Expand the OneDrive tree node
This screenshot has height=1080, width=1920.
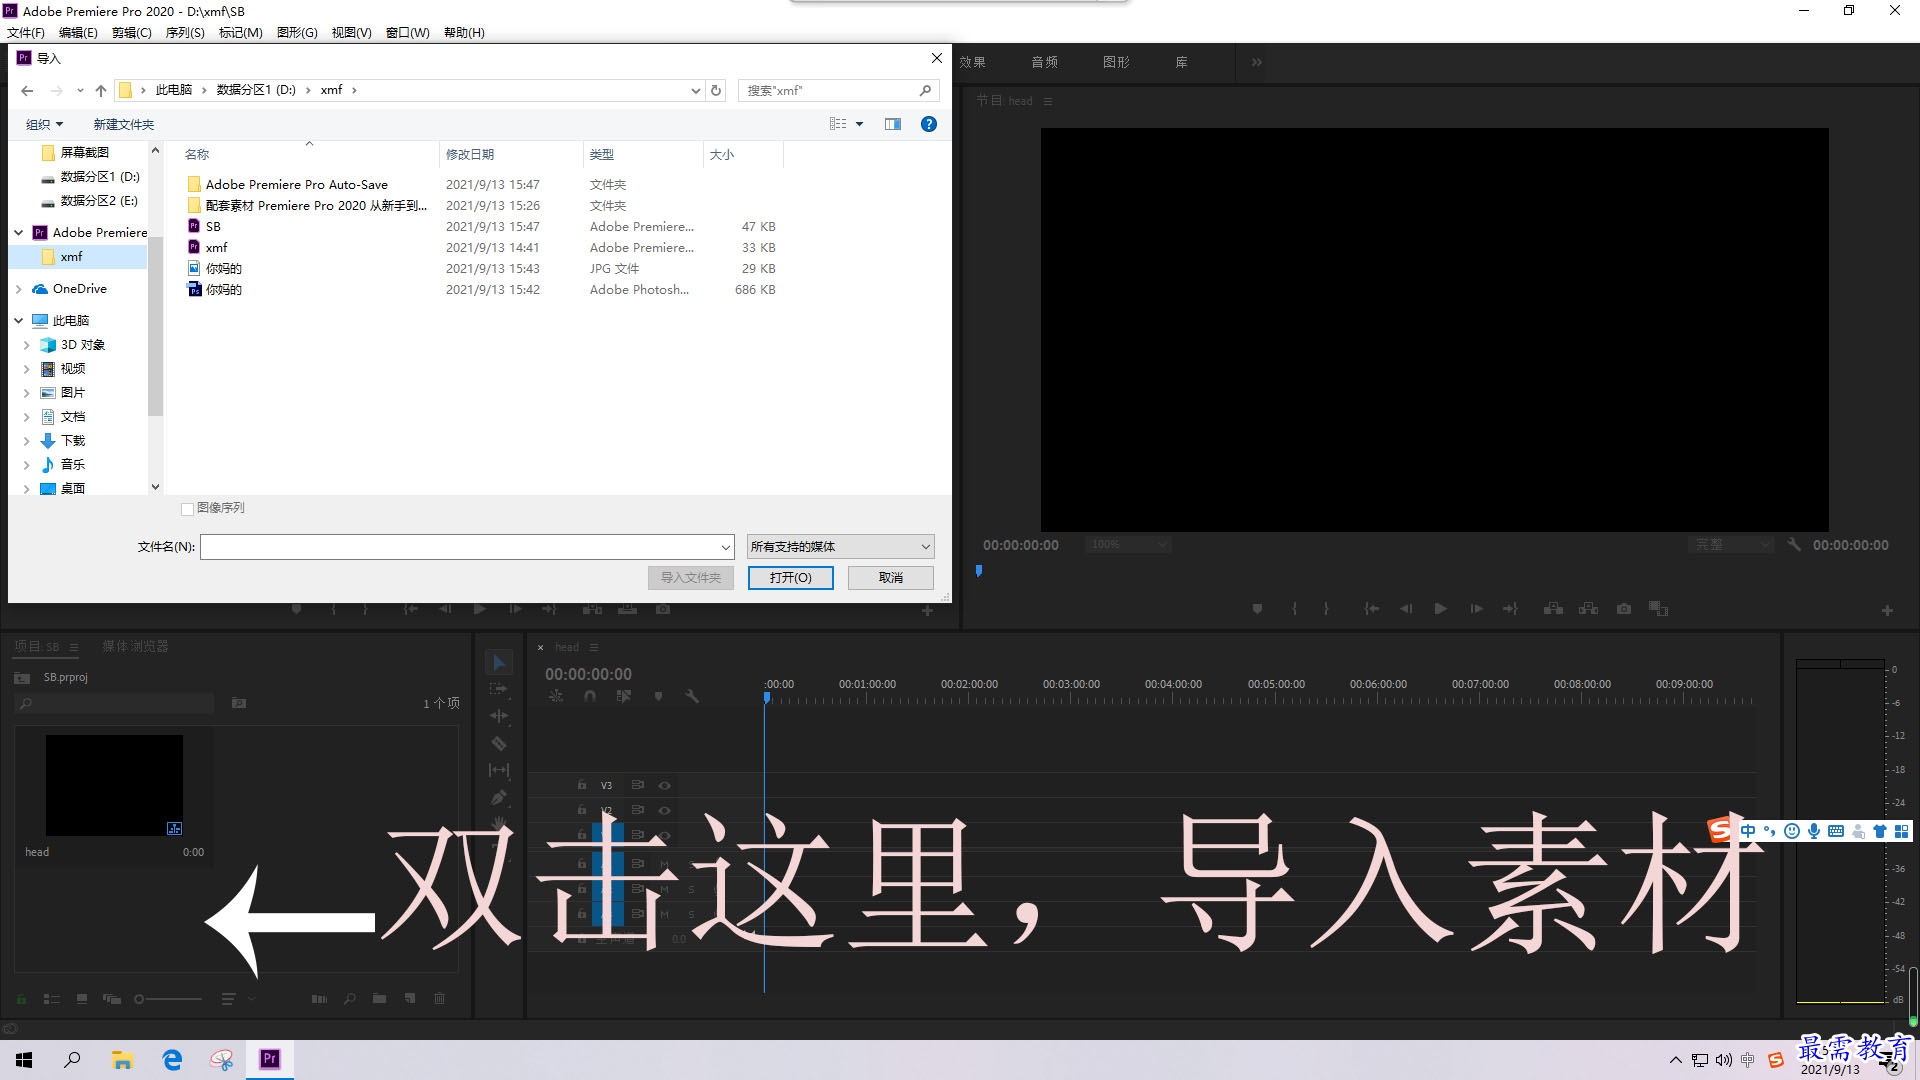(x=18, y=289)
